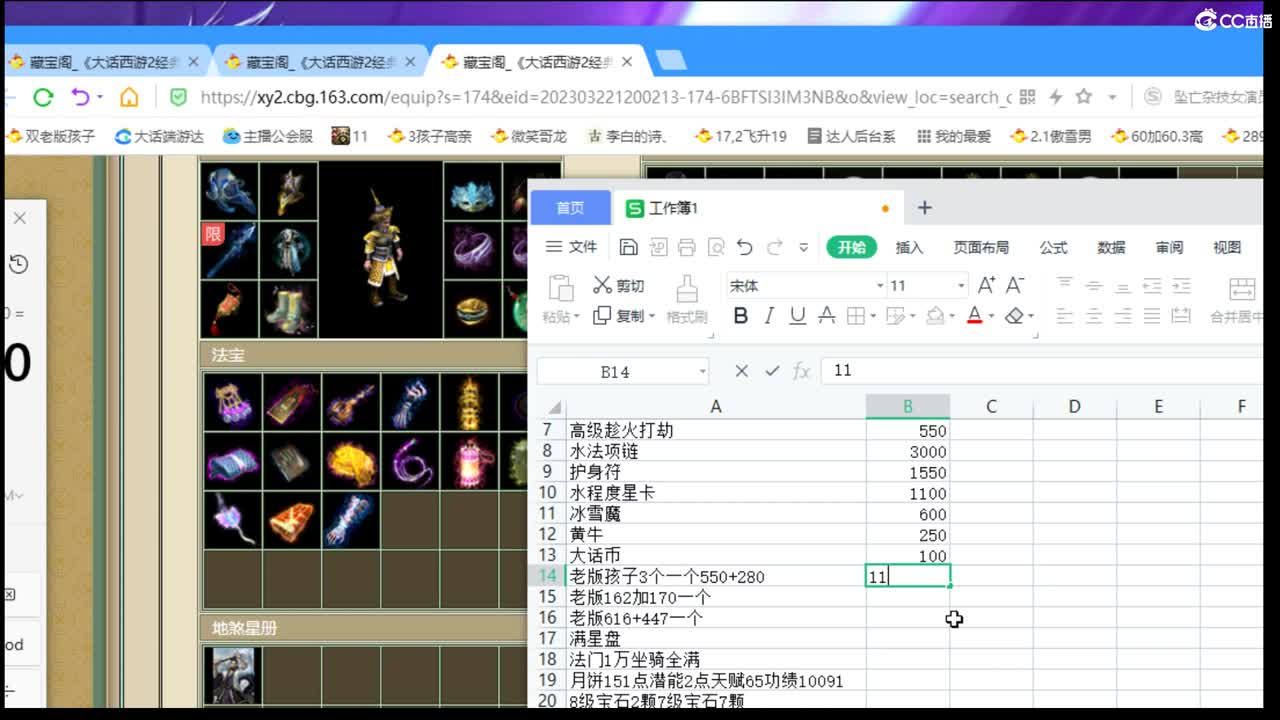Toggle italic formatting
Image resolution: width=1280 pixels, height=720 pixels.
coord(769,316)
